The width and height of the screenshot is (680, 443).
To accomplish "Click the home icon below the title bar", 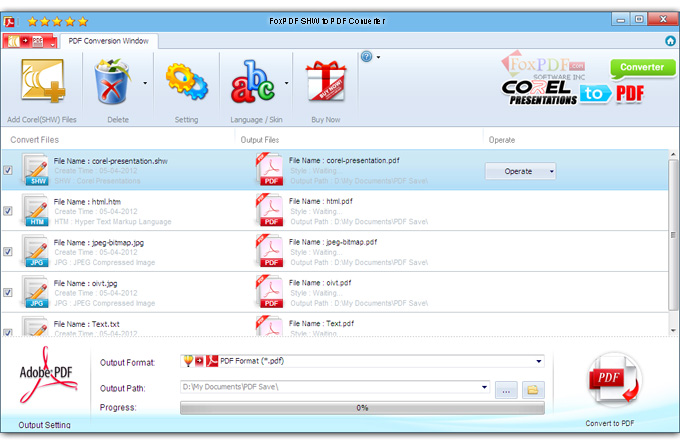I will [x=670, y=41].
